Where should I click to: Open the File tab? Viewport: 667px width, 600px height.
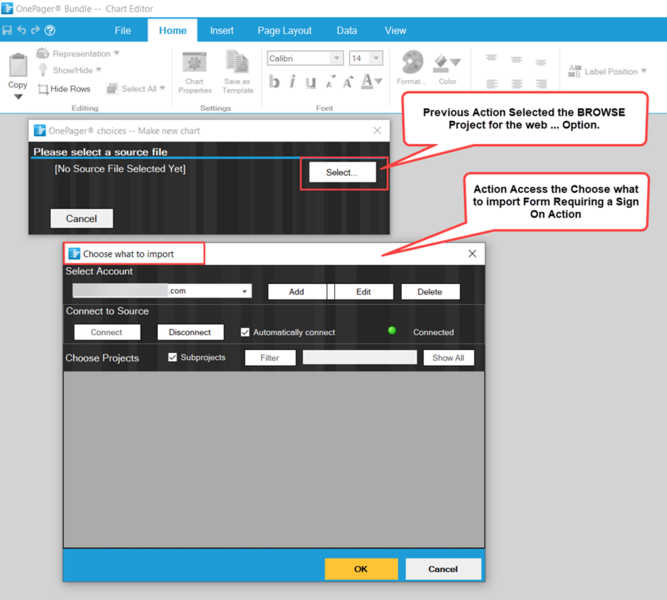[x=123, y=31]
